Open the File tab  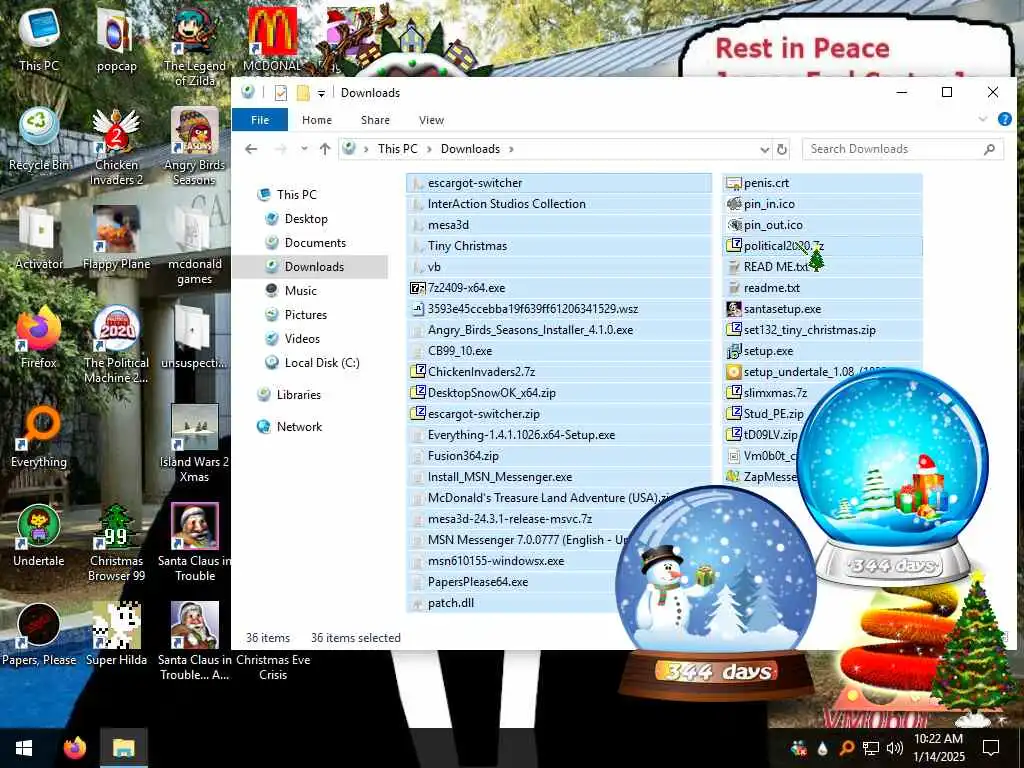pyautogui.click(x=260, y=120)
